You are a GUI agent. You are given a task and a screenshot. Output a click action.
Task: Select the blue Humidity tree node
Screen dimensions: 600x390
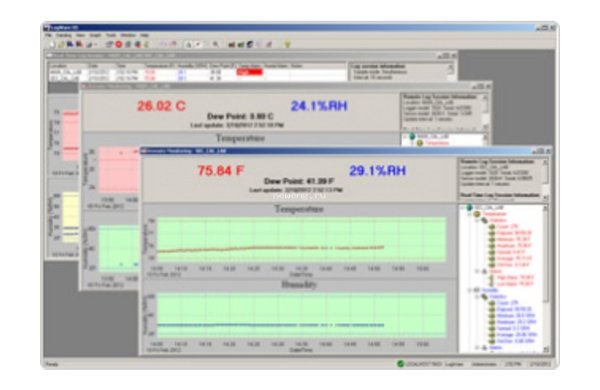pos(490,290)
